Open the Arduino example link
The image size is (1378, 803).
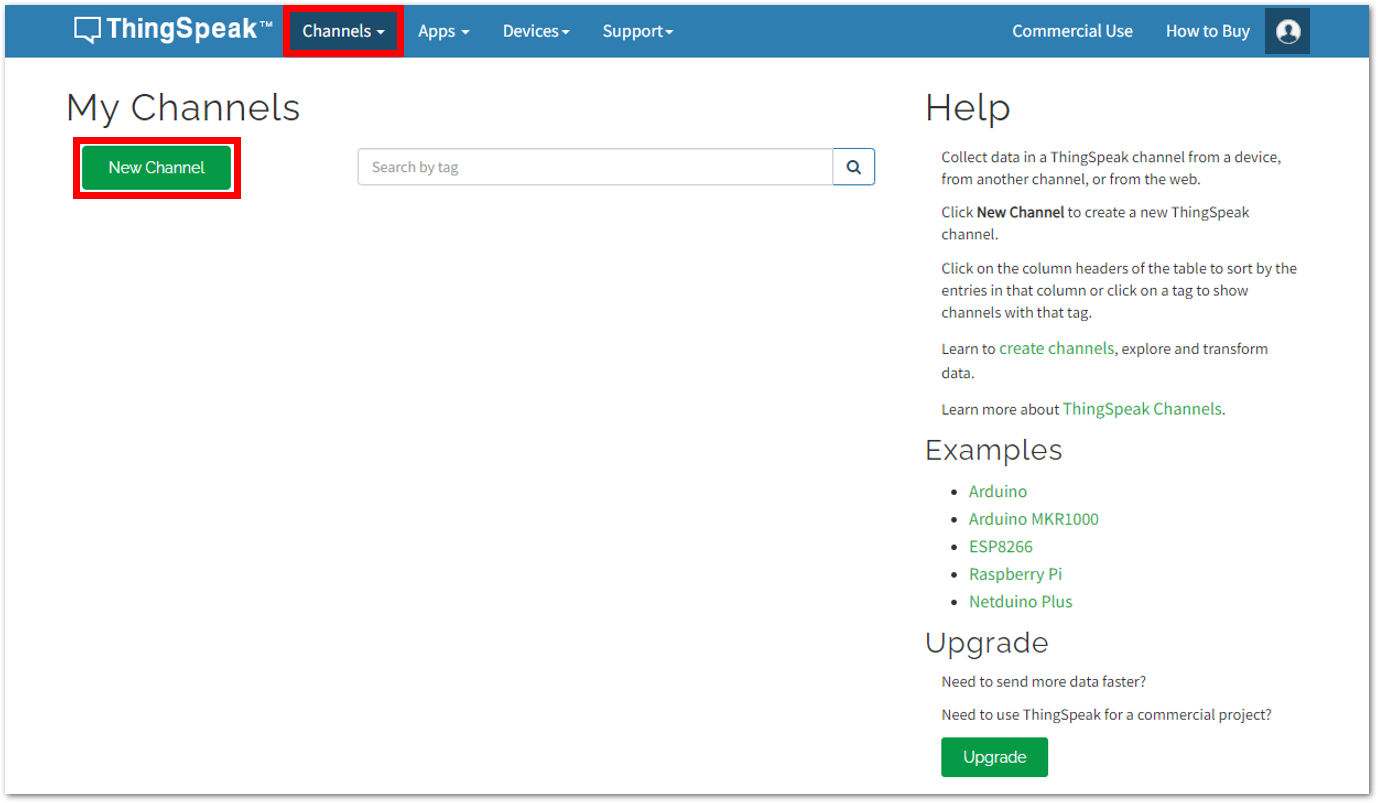[998, 492]
